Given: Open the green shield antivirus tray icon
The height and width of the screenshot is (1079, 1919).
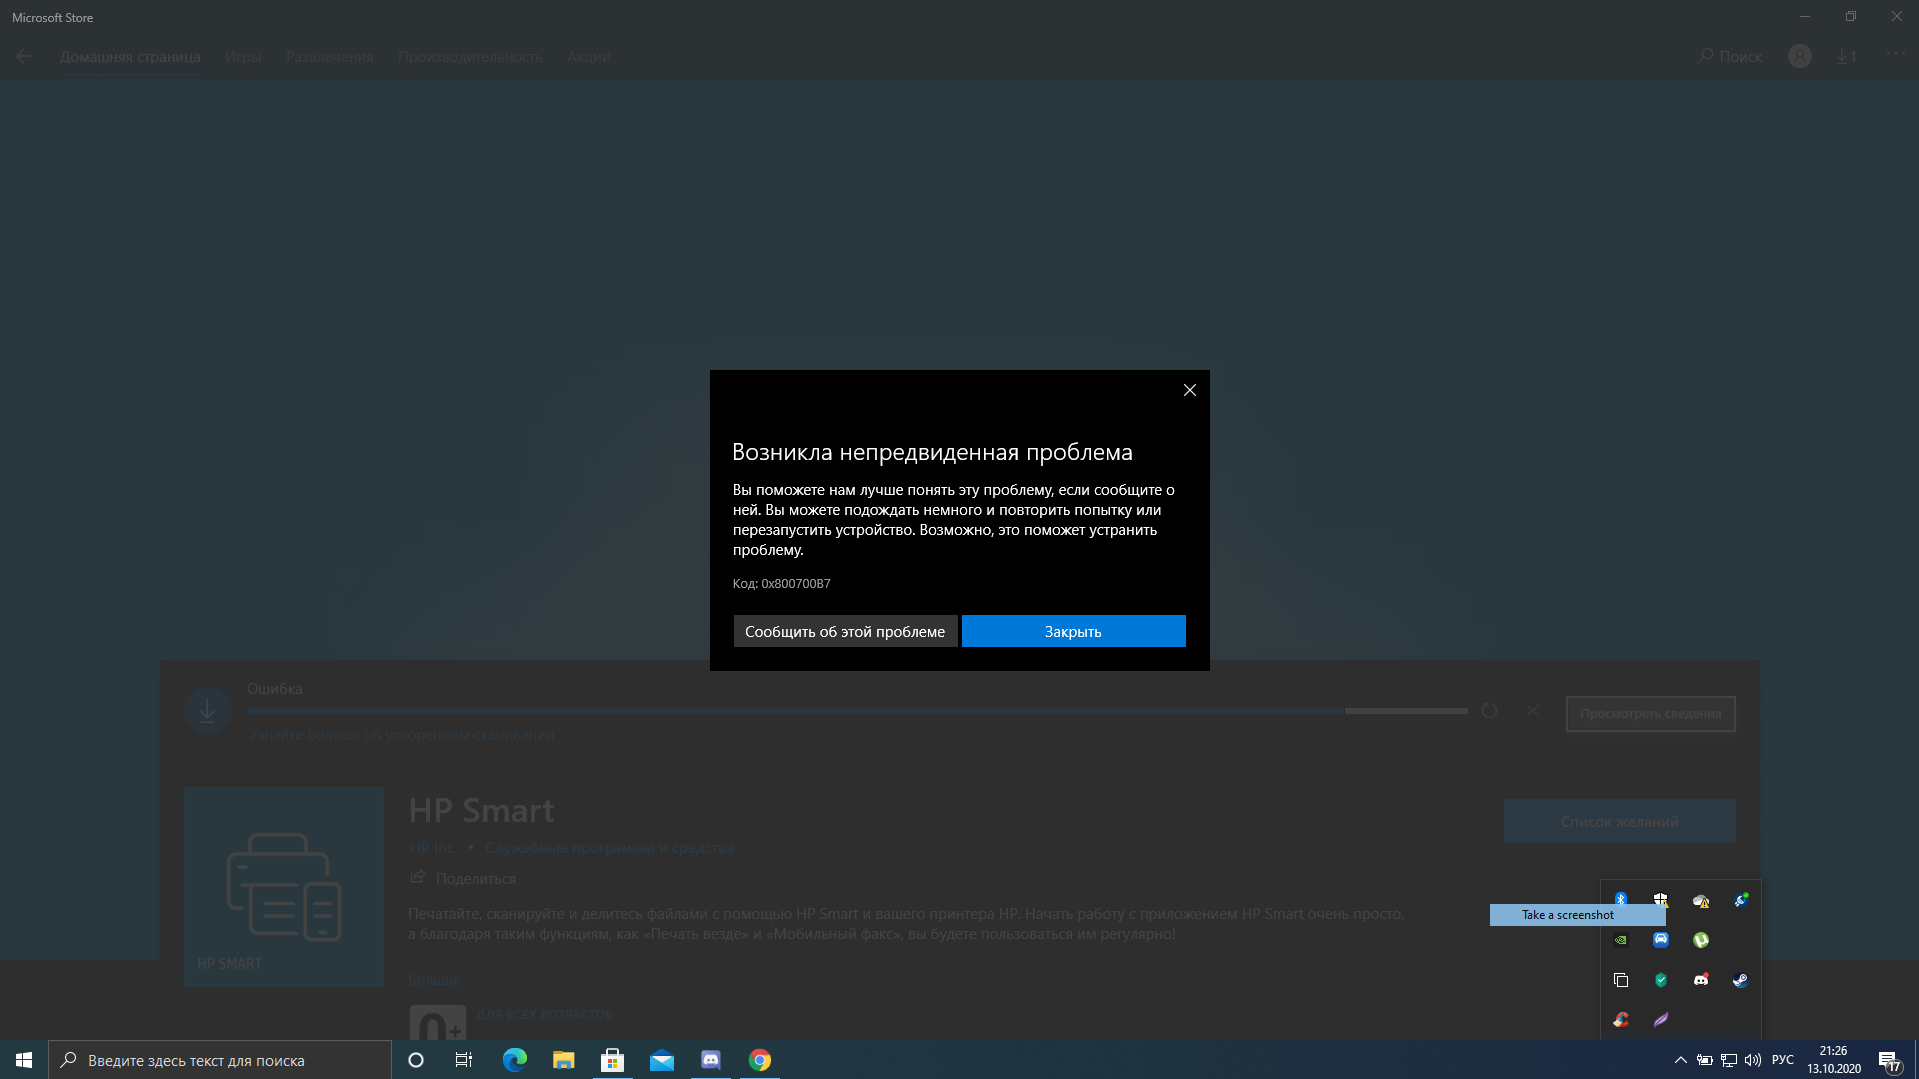Looking at the screenshot, I should (x=1661, y=980).
